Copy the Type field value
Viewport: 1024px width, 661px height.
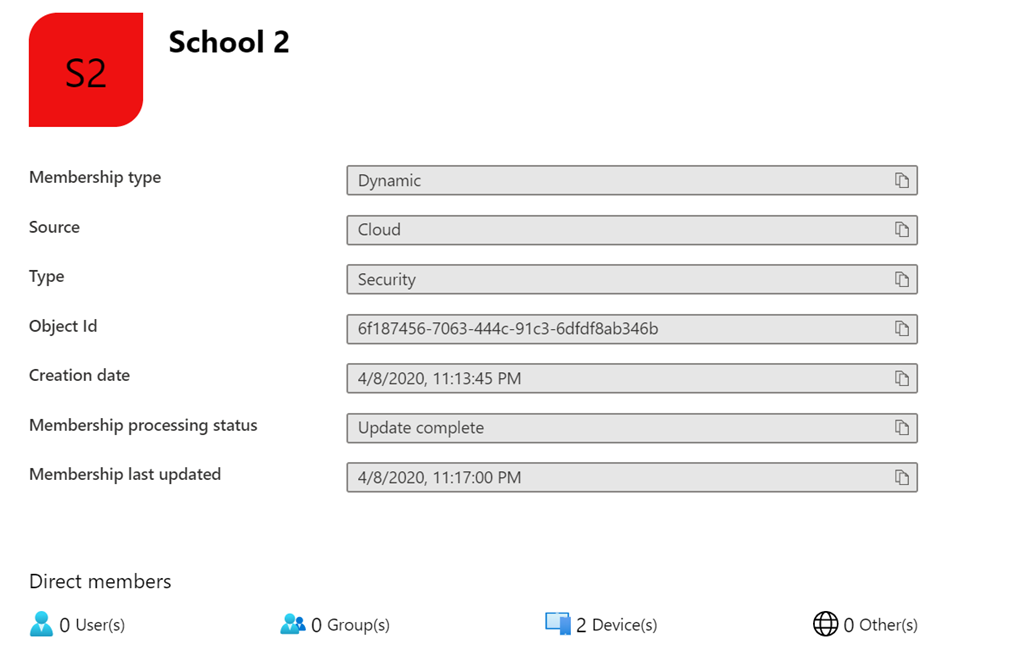point(901,280)
